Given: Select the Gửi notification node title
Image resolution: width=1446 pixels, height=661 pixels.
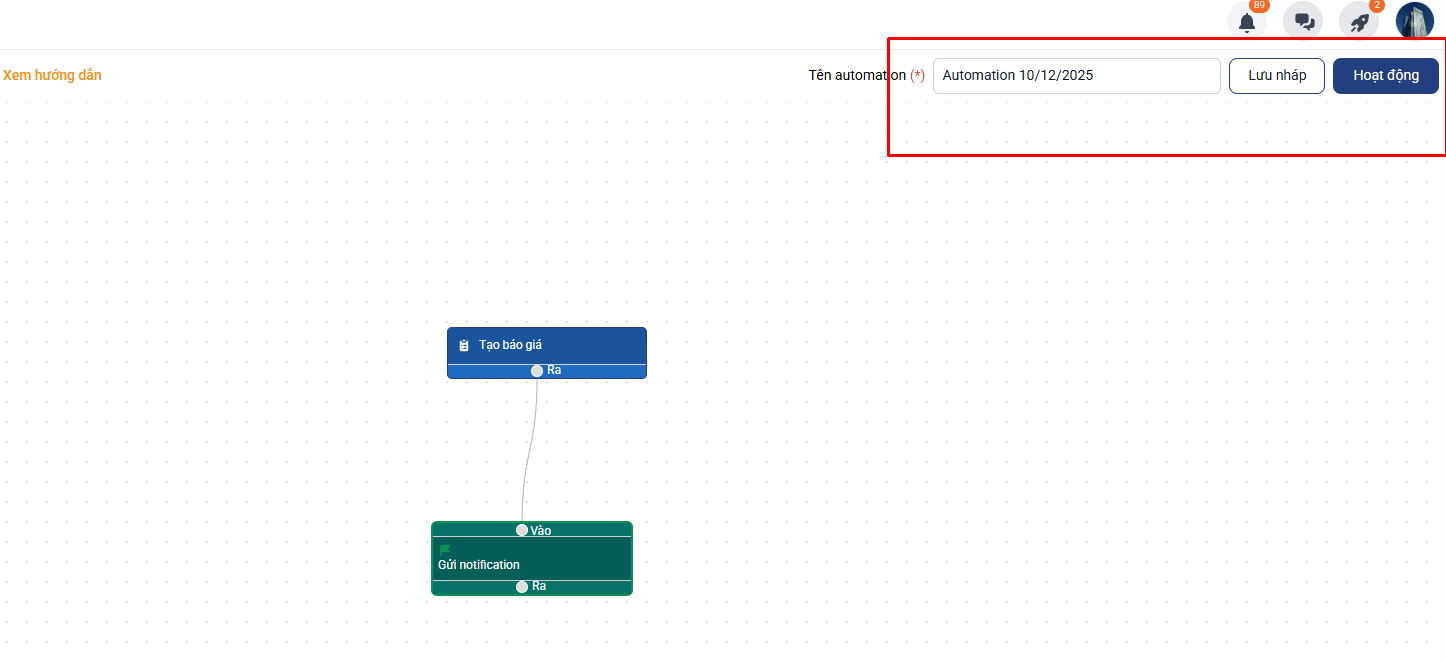Looking at the screenshot, I should tap(479, 565).
